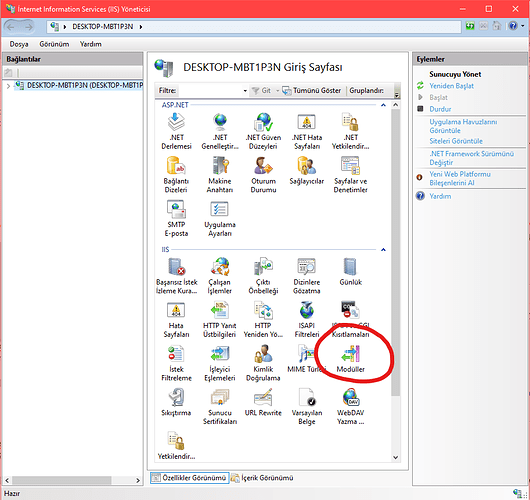The image size is (530, 500).
Task: Open MIME Türleri icon
Action: 307,359
